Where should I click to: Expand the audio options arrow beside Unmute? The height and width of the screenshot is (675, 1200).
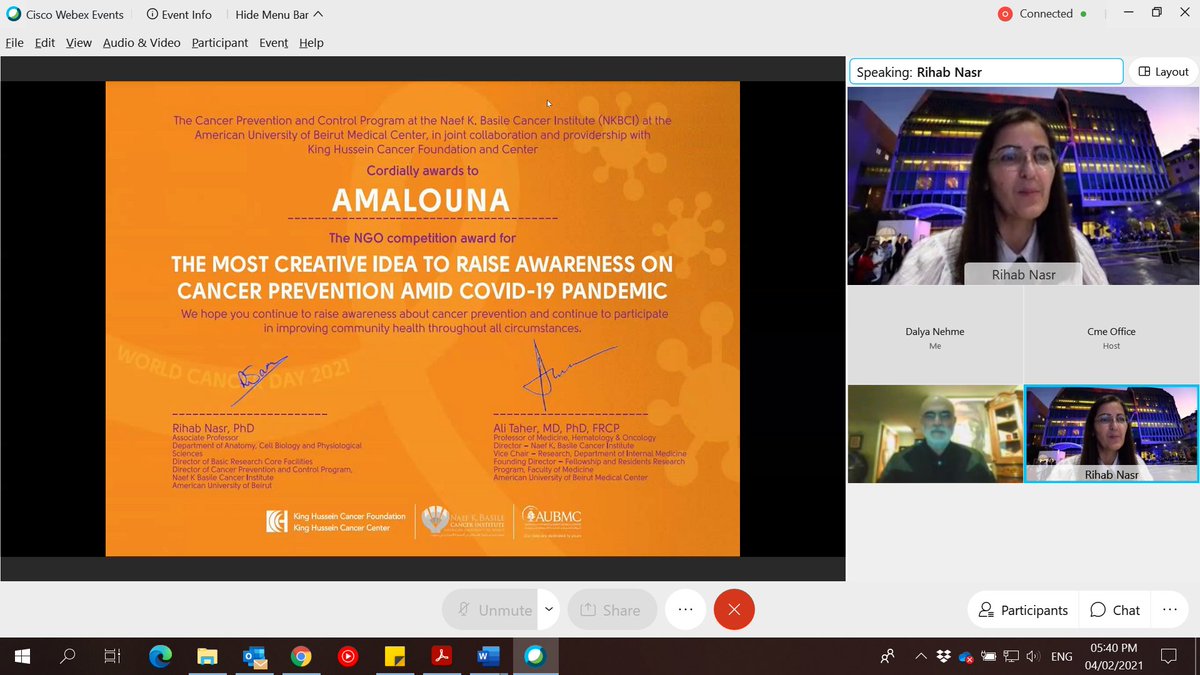coord(549,609)
